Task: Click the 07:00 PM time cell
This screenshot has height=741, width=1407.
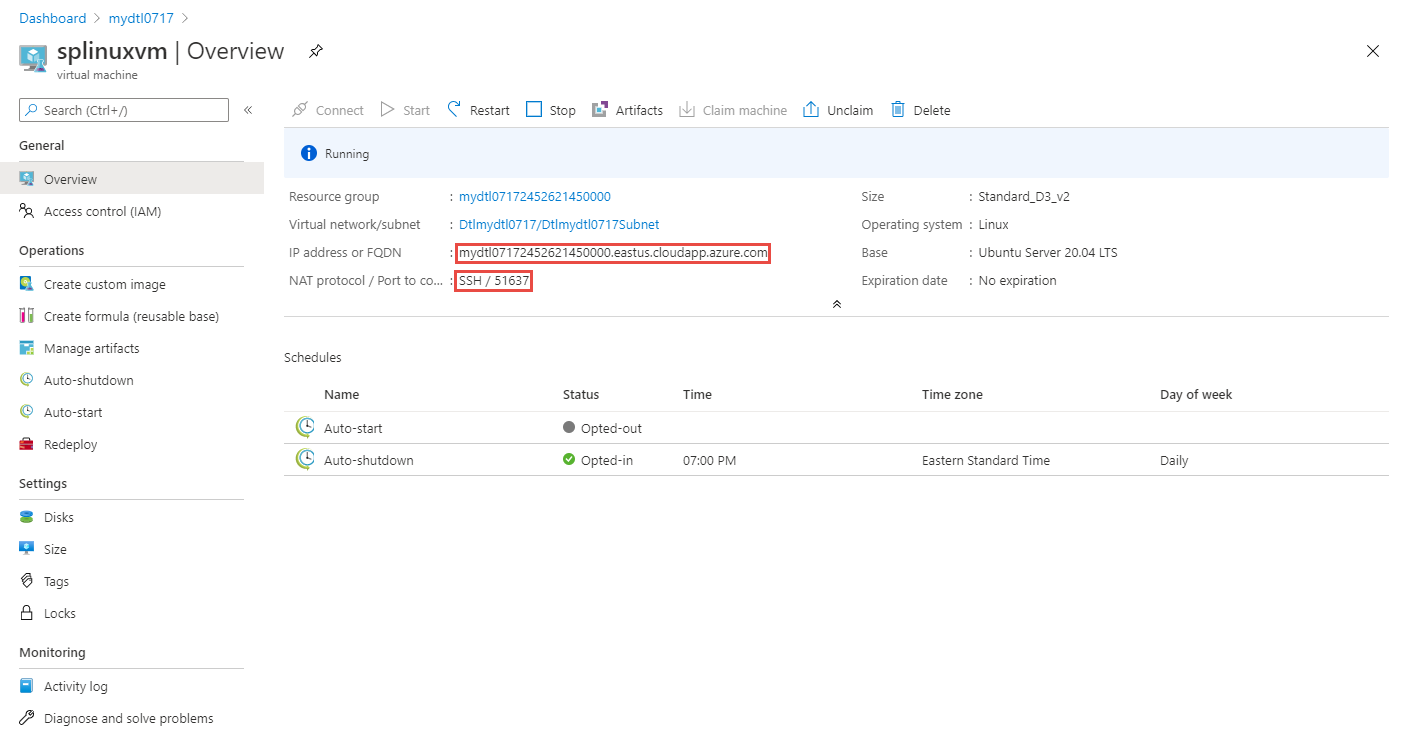Action: pyautogui.click(x=710, y=461)
